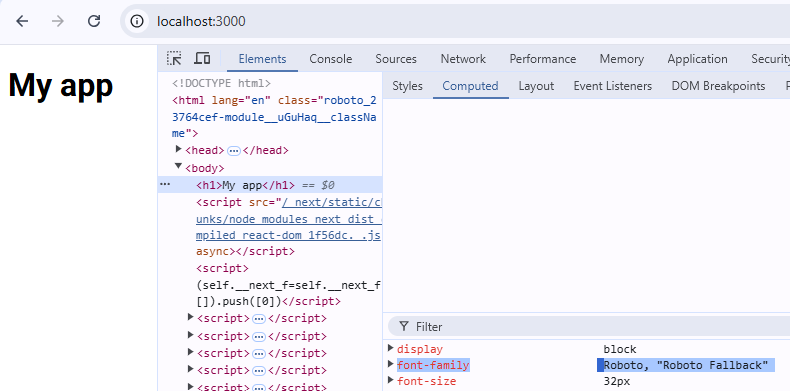Go back with the browser arrow
This screenshot has height=391, width=790.
pyautogui.click(x=22, y=21)
